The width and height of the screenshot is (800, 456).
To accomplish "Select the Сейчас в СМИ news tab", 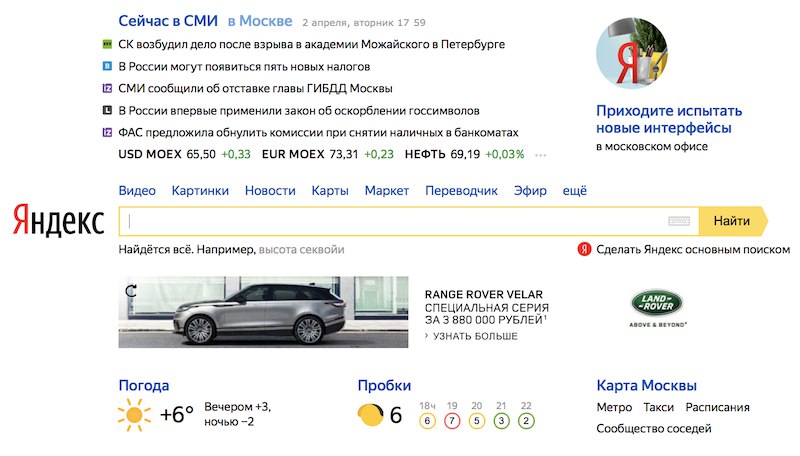I will tap(168, 21).
